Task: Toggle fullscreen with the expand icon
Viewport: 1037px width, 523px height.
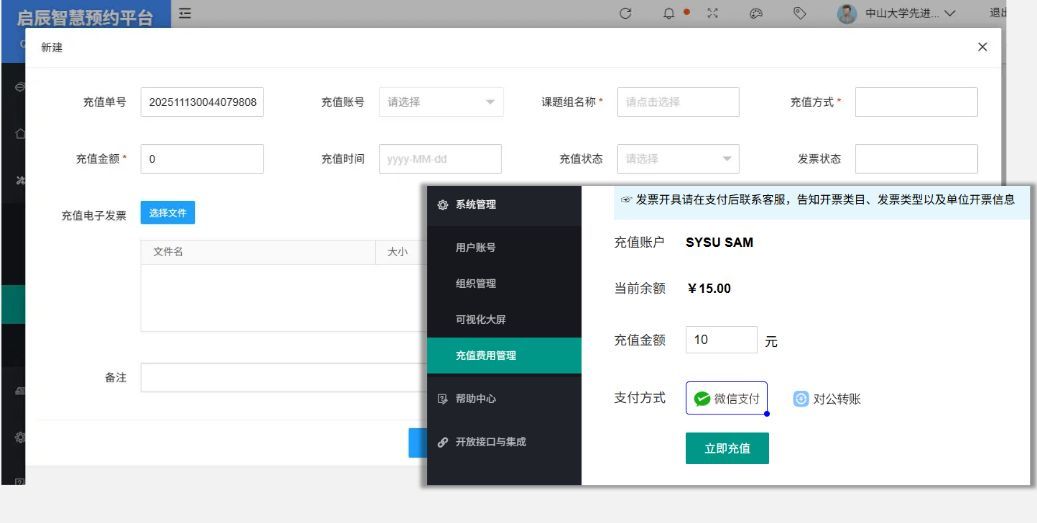Action: 713,13
